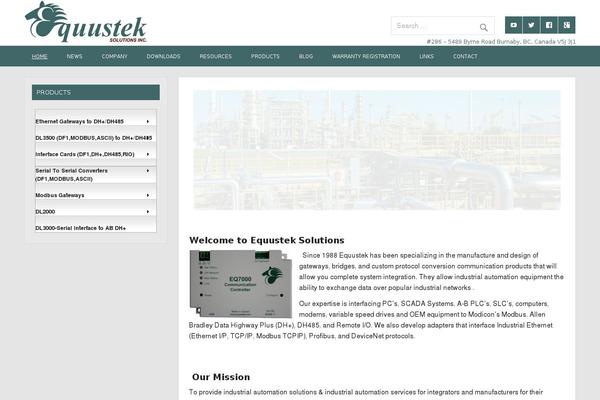Go to the Home menu item

click(x=39, y=56)
